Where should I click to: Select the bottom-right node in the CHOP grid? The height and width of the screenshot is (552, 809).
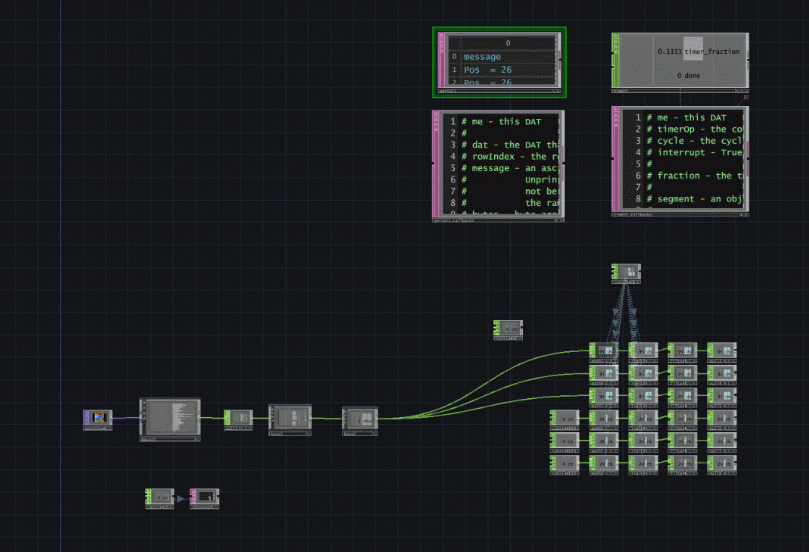[x=722, y=463]
